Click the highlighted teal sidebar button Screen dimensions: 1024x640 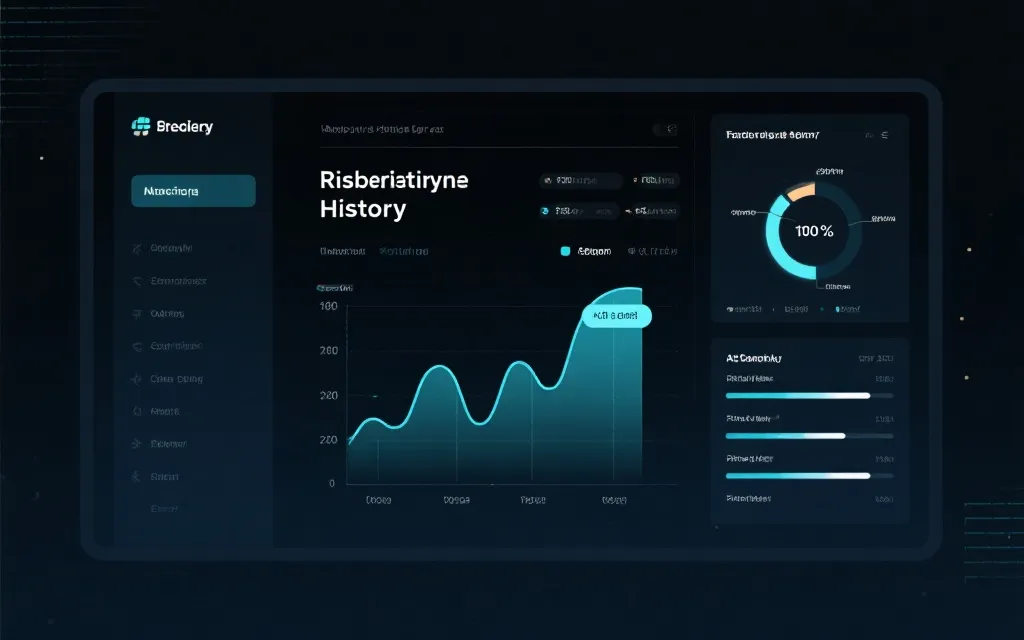click(193, 191)
